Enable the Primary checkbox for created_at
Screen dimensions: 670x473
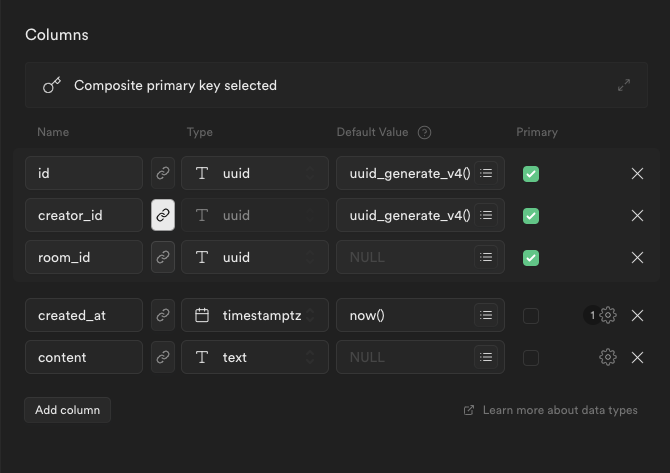(531, 315)
